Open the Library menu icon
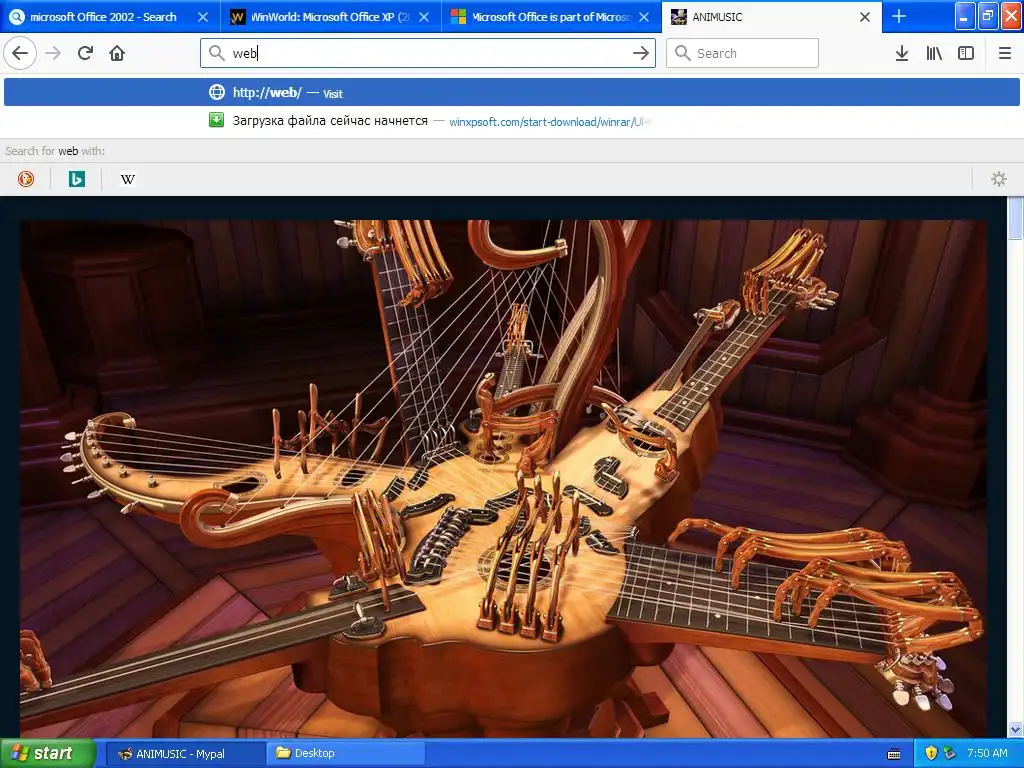1024x768 pixels. click(x=934, y=53)
